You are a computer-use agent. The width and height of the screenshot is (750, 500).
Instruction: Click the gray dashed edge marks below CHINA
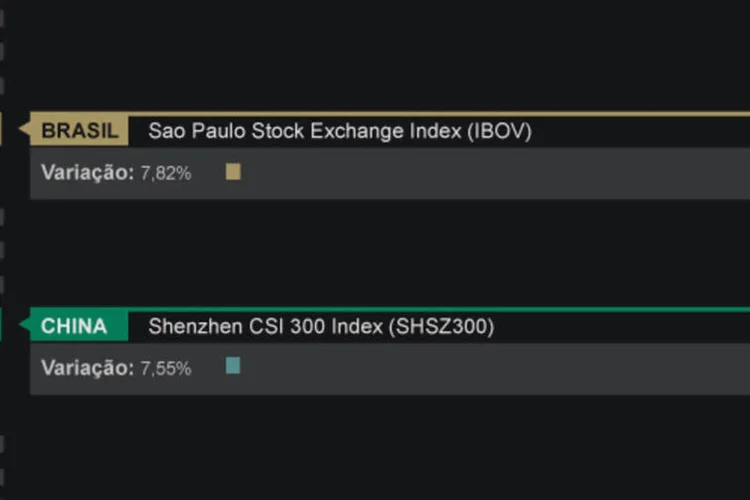tap(2, 460)
